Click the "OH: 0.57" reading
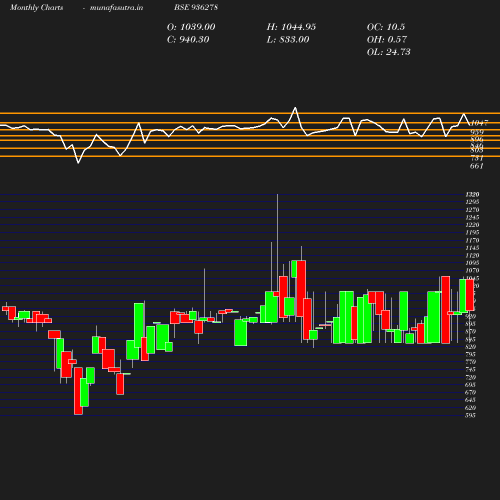Viewport: 500px width, 500px height. (387, 40)
